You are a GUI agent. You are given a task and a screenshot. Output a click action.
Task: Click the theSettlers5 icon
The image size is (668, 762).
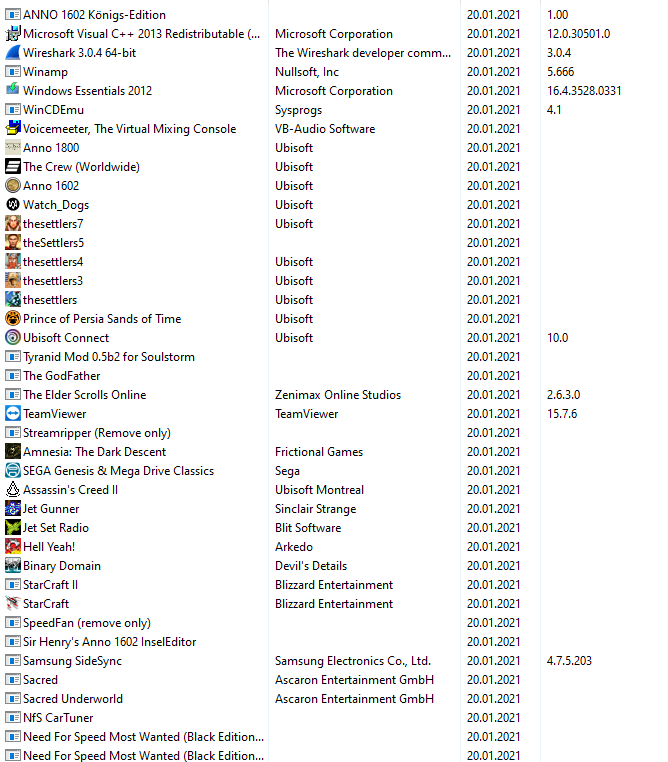point(13,242)
